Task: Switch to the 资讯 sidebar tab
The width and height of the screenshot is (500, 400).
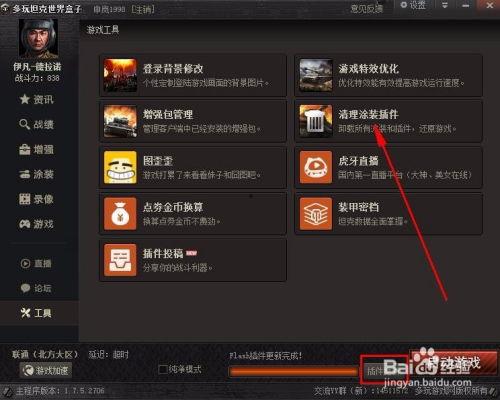Action: point(36,99)
